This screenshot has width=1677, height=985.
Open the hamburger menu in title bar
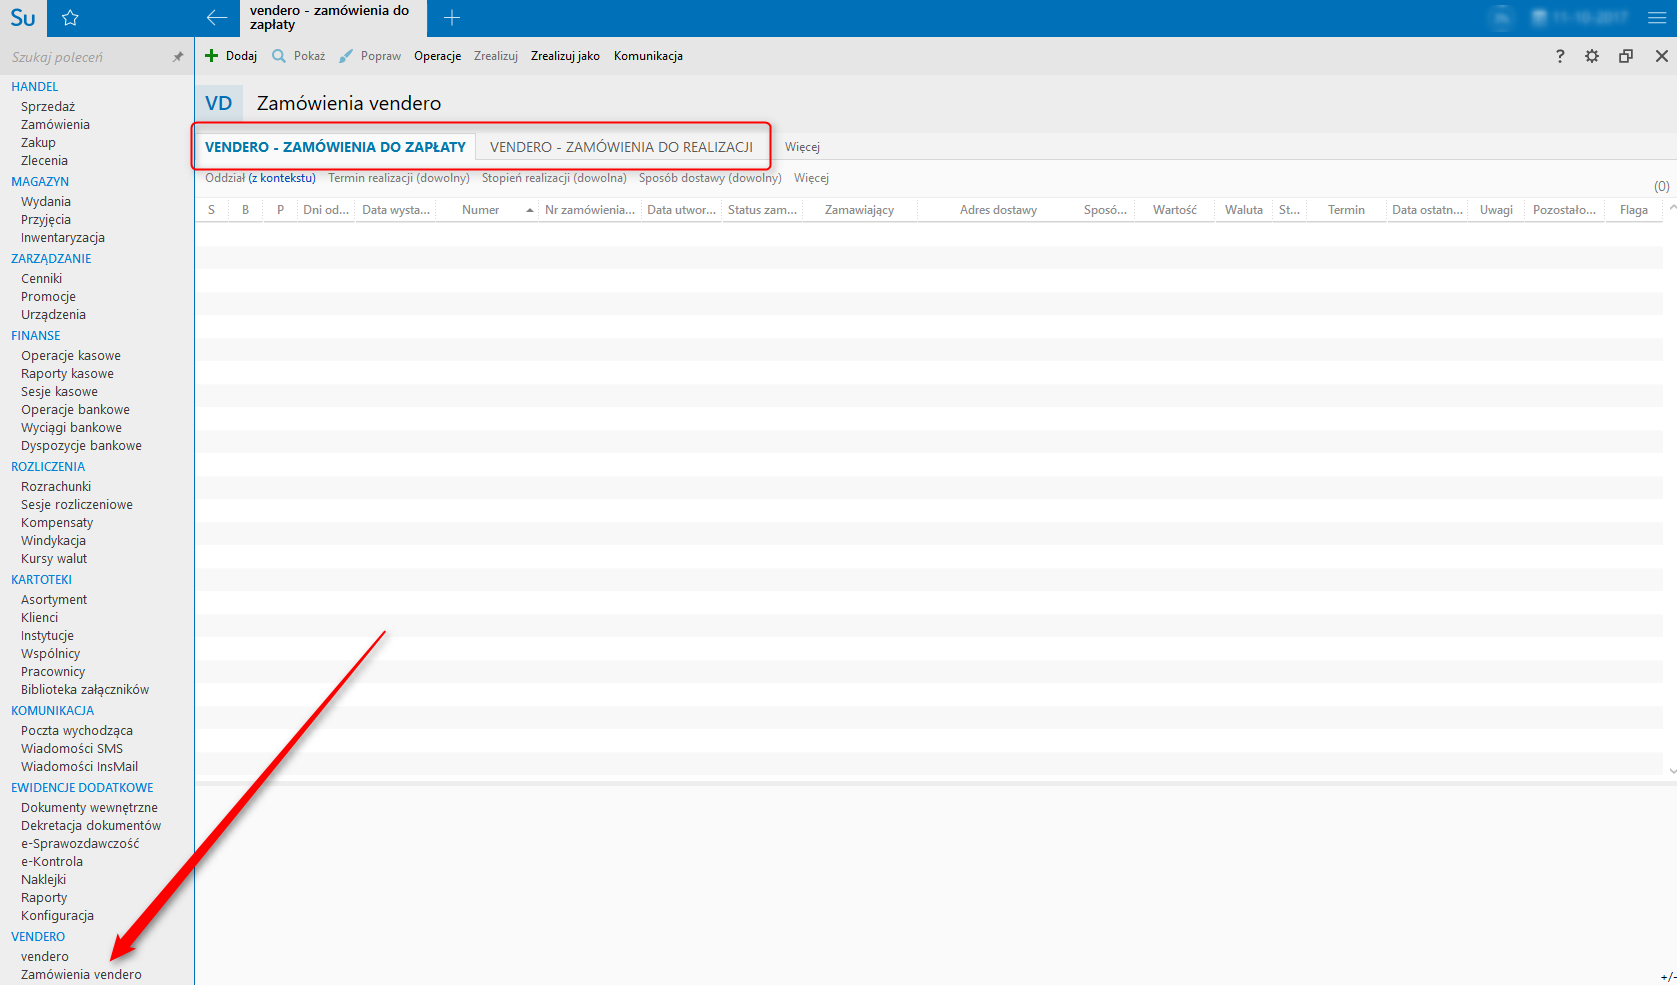[x=1657, y=18]
